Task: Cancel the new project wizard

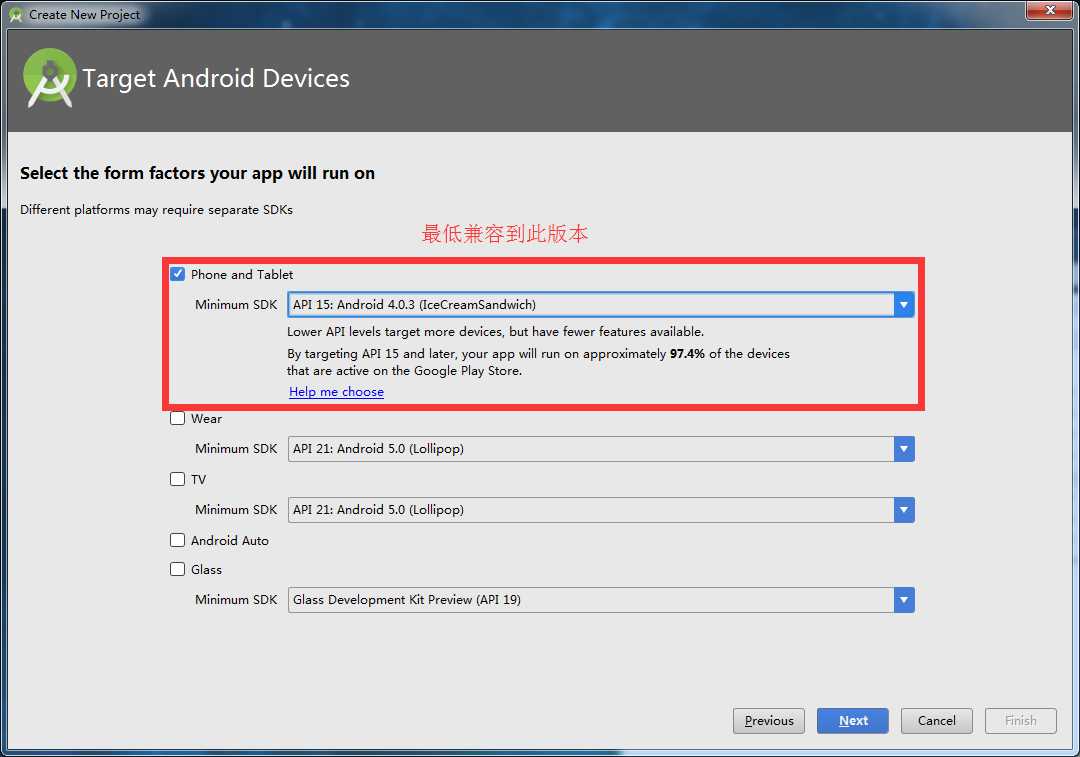Action: pyautogui.click(x=937, y=720)
